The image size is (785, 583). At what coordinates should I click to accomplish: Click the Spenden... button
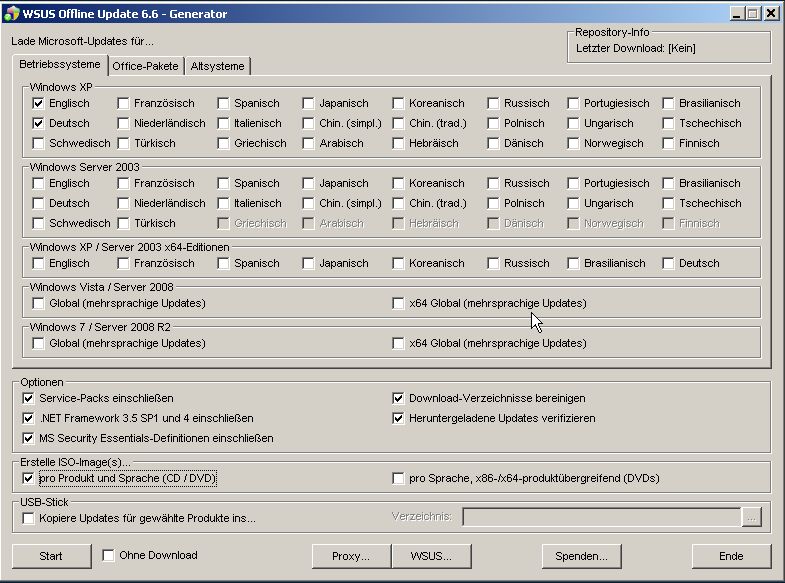[582, 556]
